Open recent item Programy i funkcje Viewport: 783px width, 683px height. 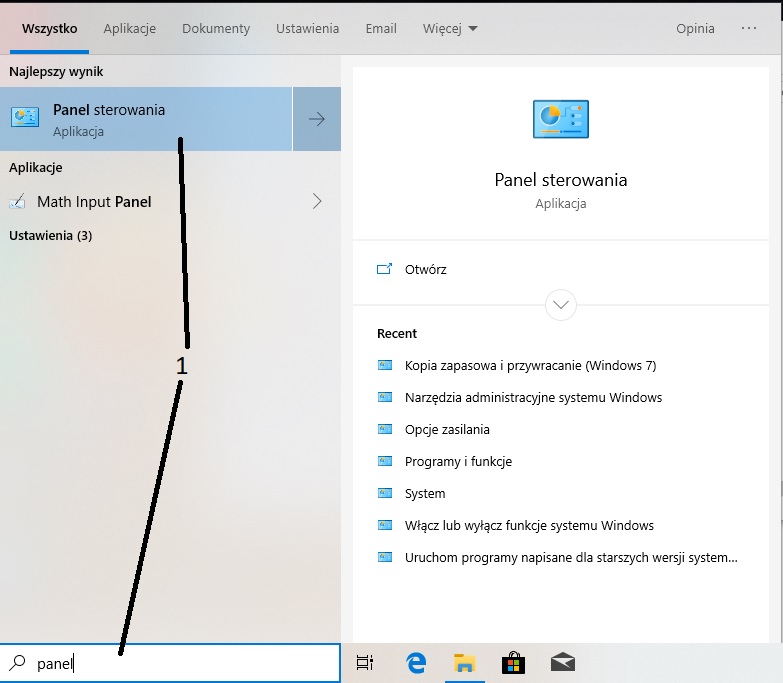(458, 461)
